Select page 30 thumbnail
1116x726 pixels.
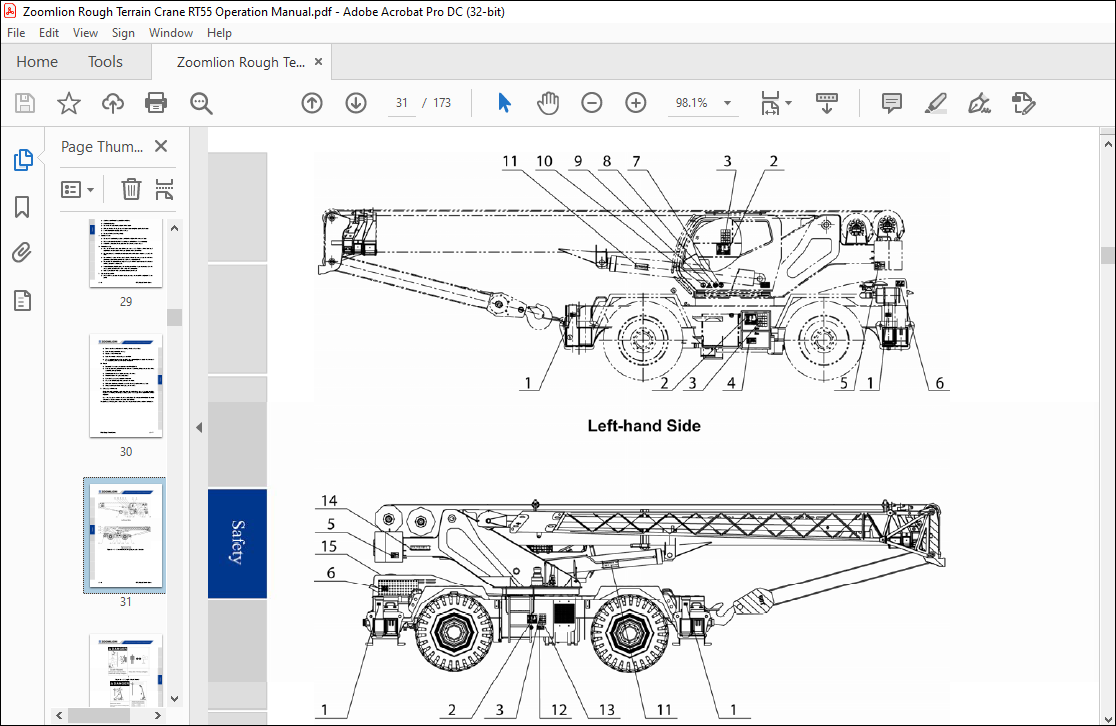tap(126, 386)
